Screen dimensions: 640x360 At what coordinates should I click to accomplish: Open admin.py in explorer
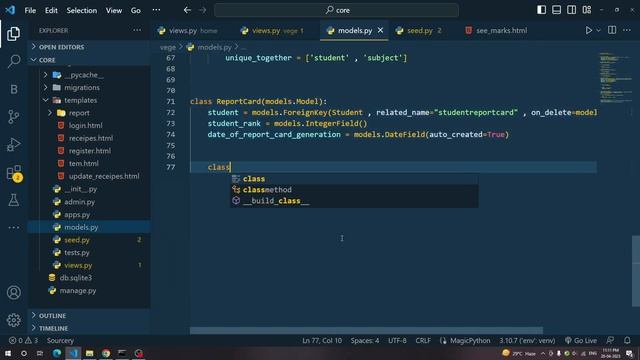[x=89, y=202]
